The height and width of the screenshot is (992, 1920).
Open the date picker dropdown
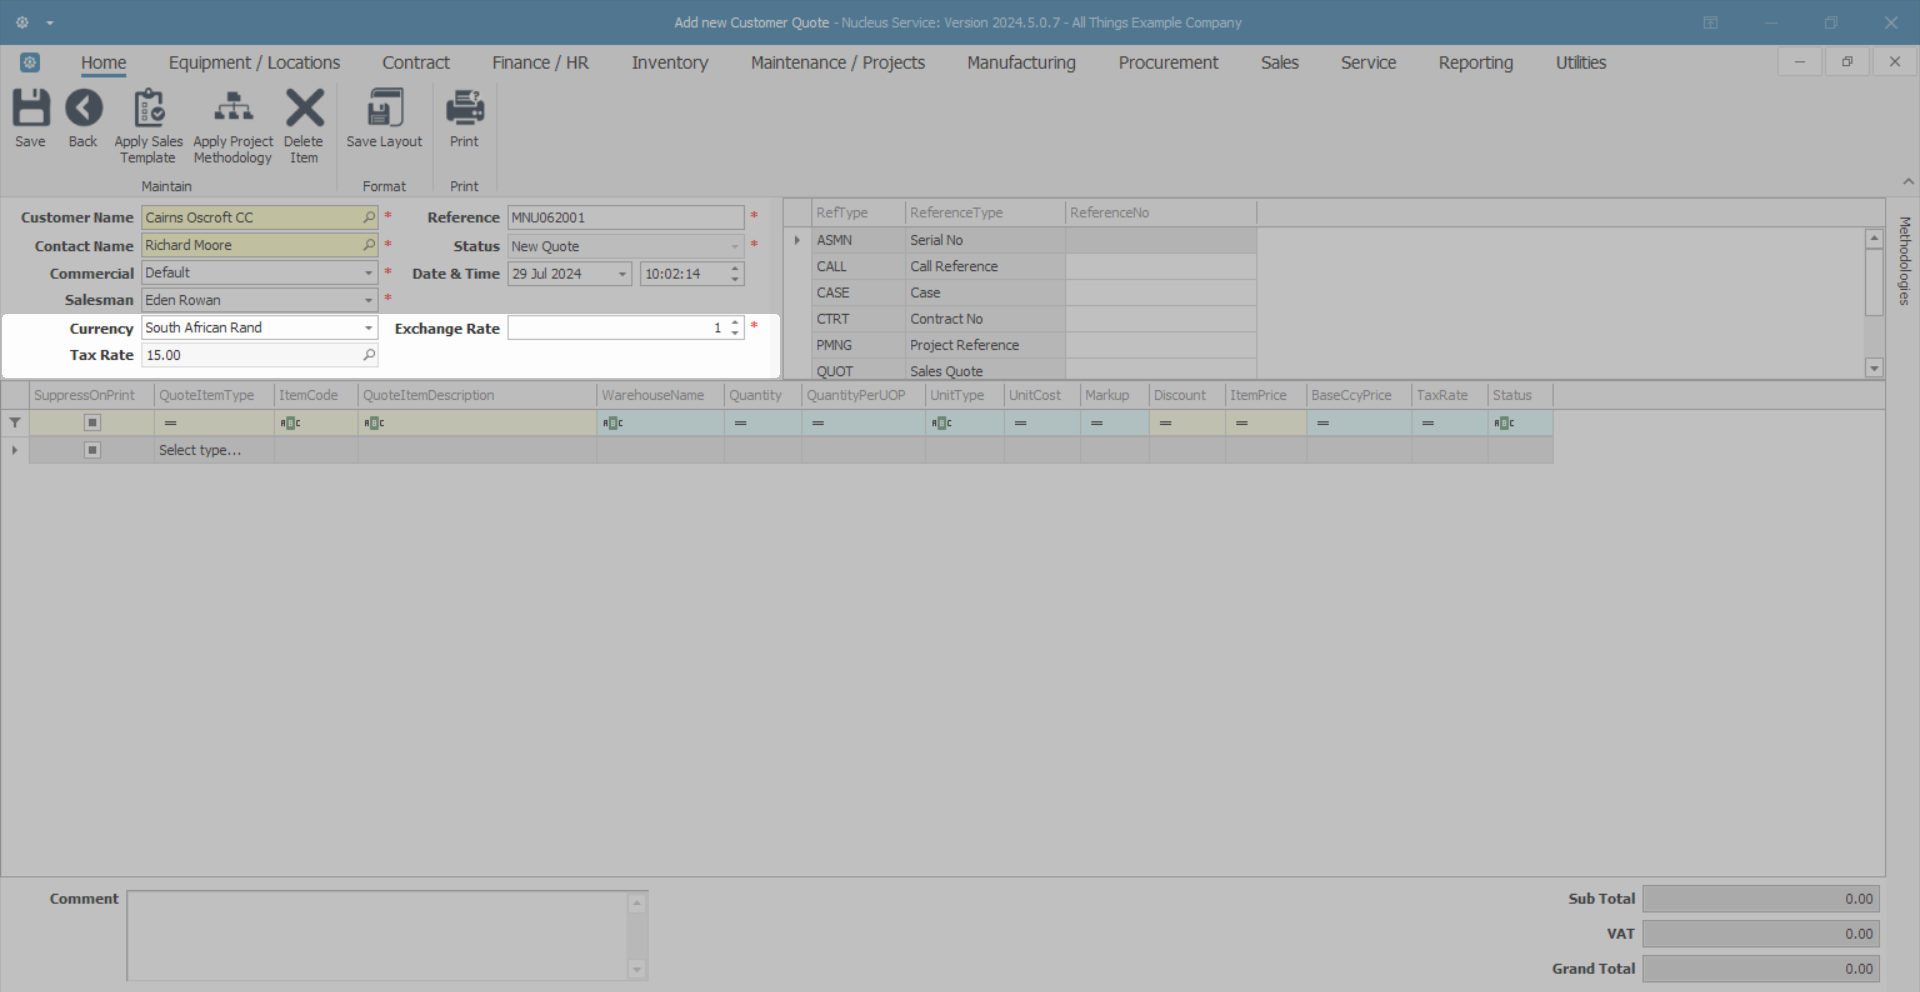(622, 274)
